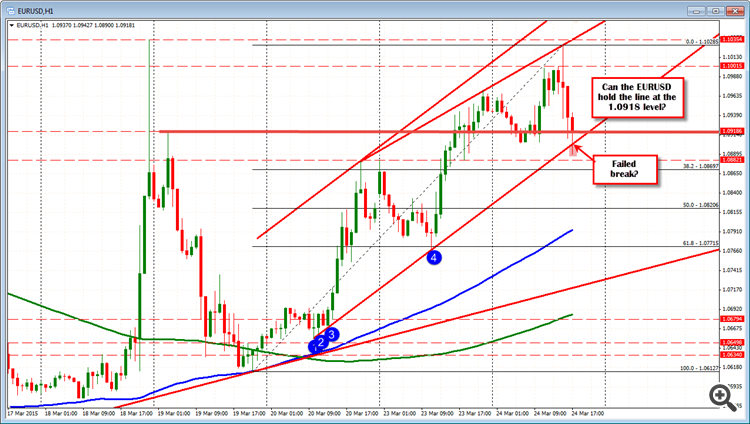750x424 pixels.
Task: Click the 1.07170 price scale value
Action: tap(732, 290)
